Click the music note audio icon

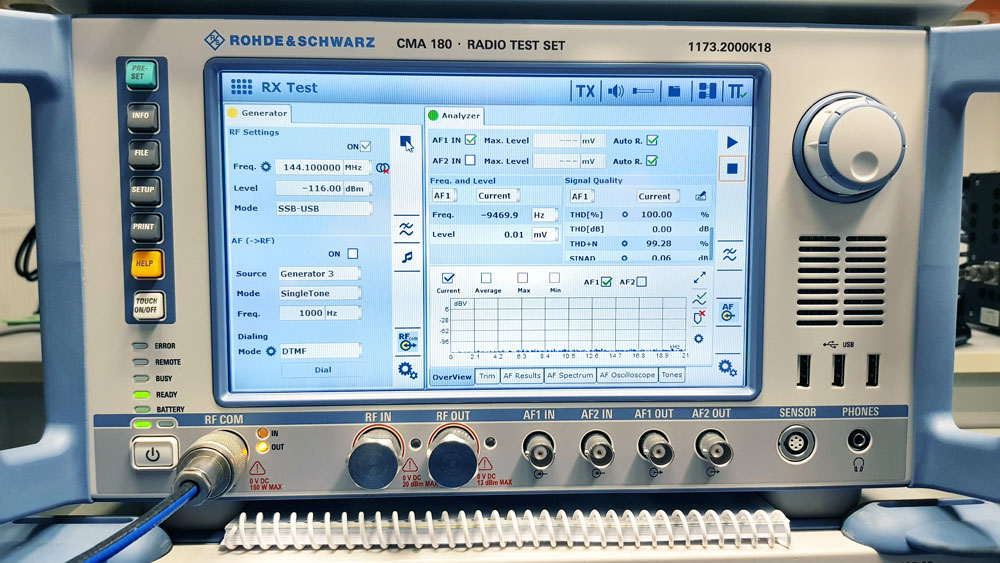click(x=406, y=257)
